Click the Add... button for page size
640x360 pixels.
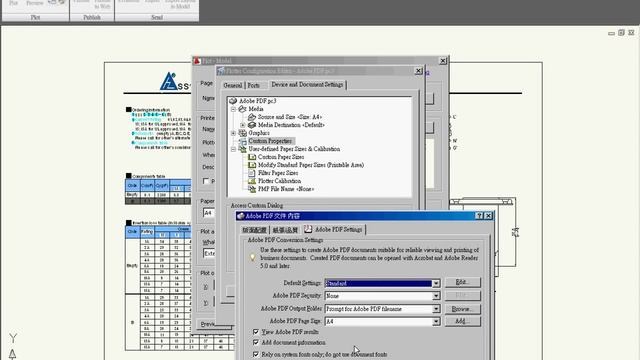pyautogui.click(x=462, y=321)
